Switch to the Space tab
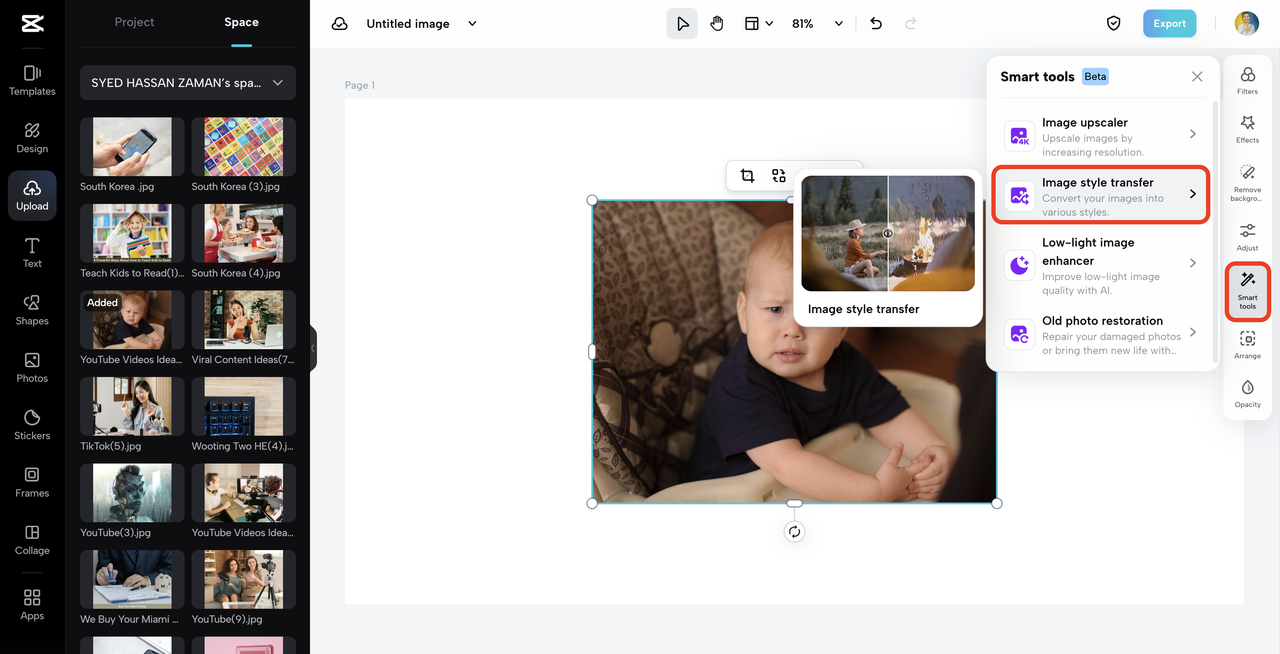1280x654 pixels. tap(241, 22)
